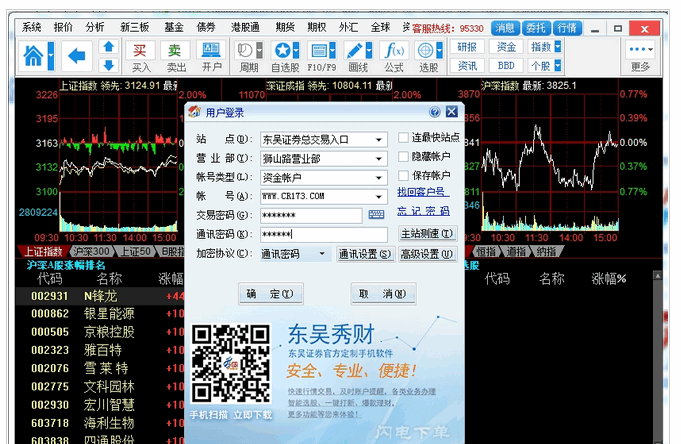Open the F10/F9 info icon
This screenshot has height=444, width=681.
[x=318, y=51]
